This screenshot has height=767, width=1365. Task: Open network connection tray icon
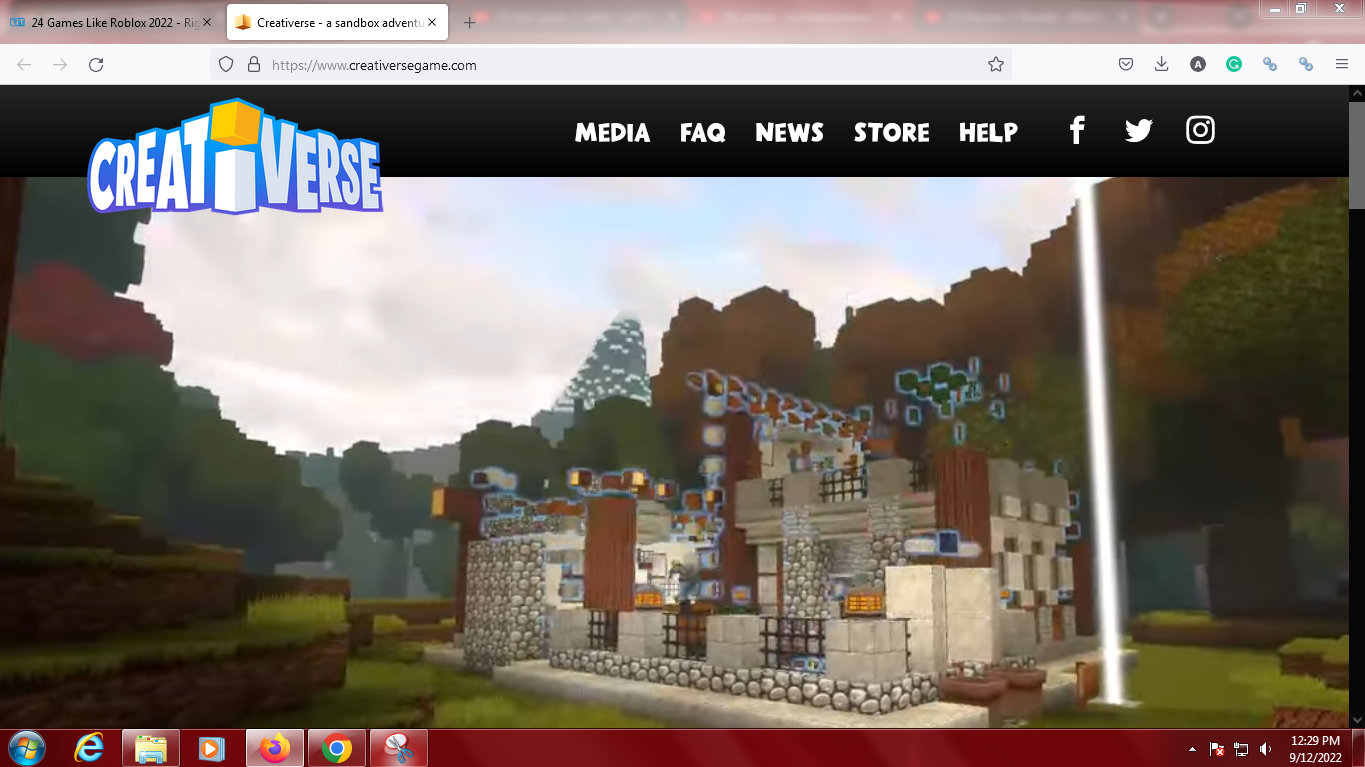1241,749
